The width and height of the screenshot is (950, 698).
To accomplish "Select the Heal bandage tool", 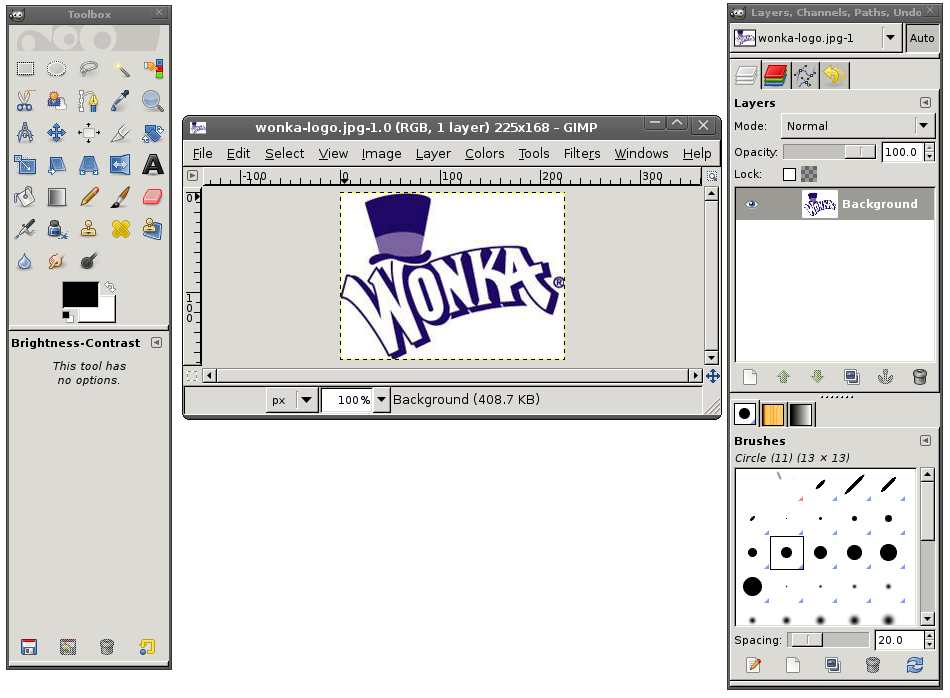I will pyautogui.click(x=121, y=229).
